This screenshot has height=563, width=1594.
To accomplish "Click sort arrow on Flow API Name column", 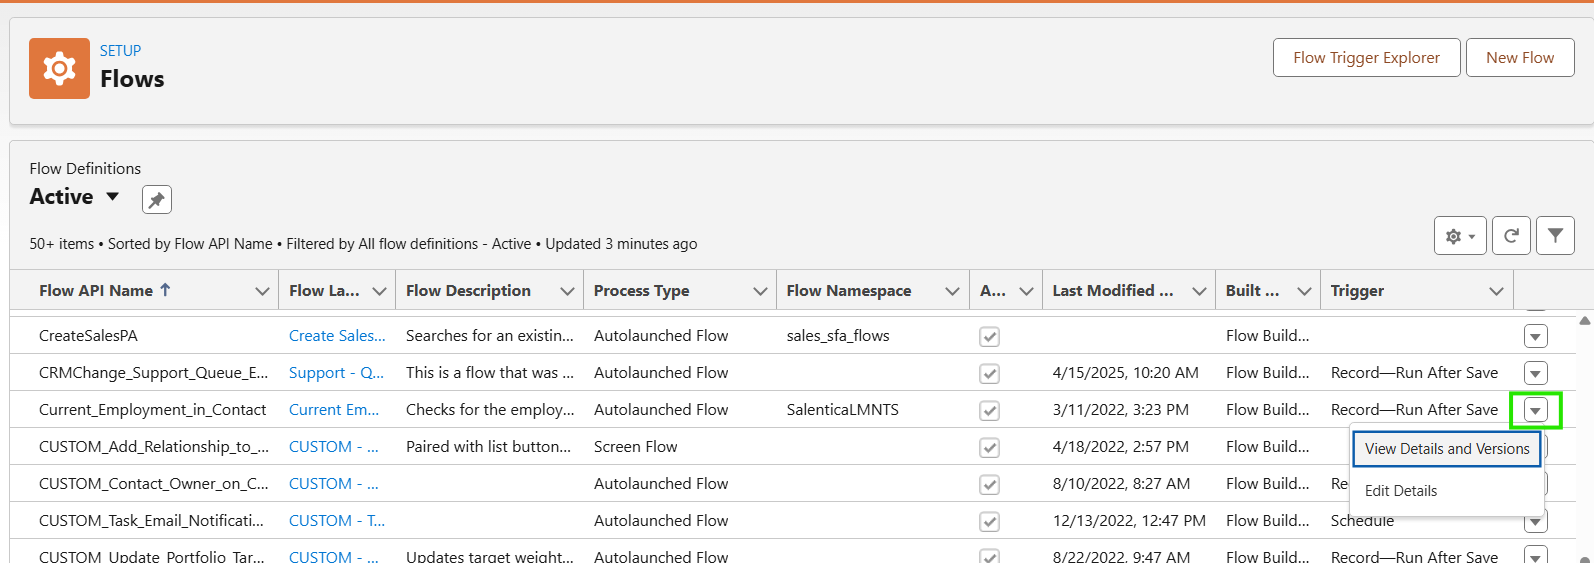I will [x=166, y=290].
